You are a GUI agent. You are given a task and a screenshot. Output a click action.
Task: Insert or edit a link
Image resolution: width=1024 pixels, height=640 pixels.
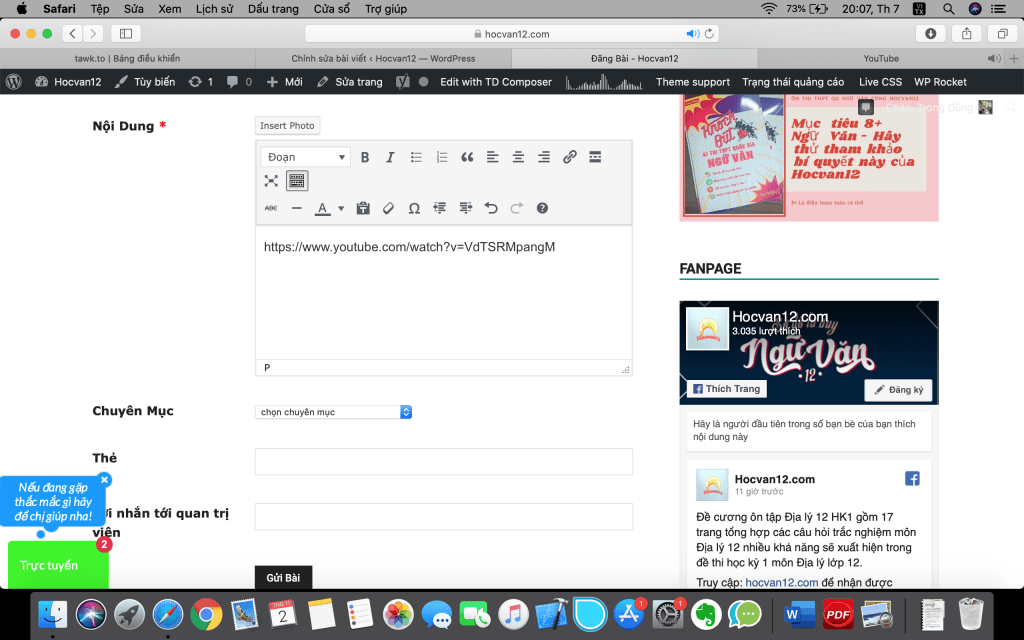(569, 157)
